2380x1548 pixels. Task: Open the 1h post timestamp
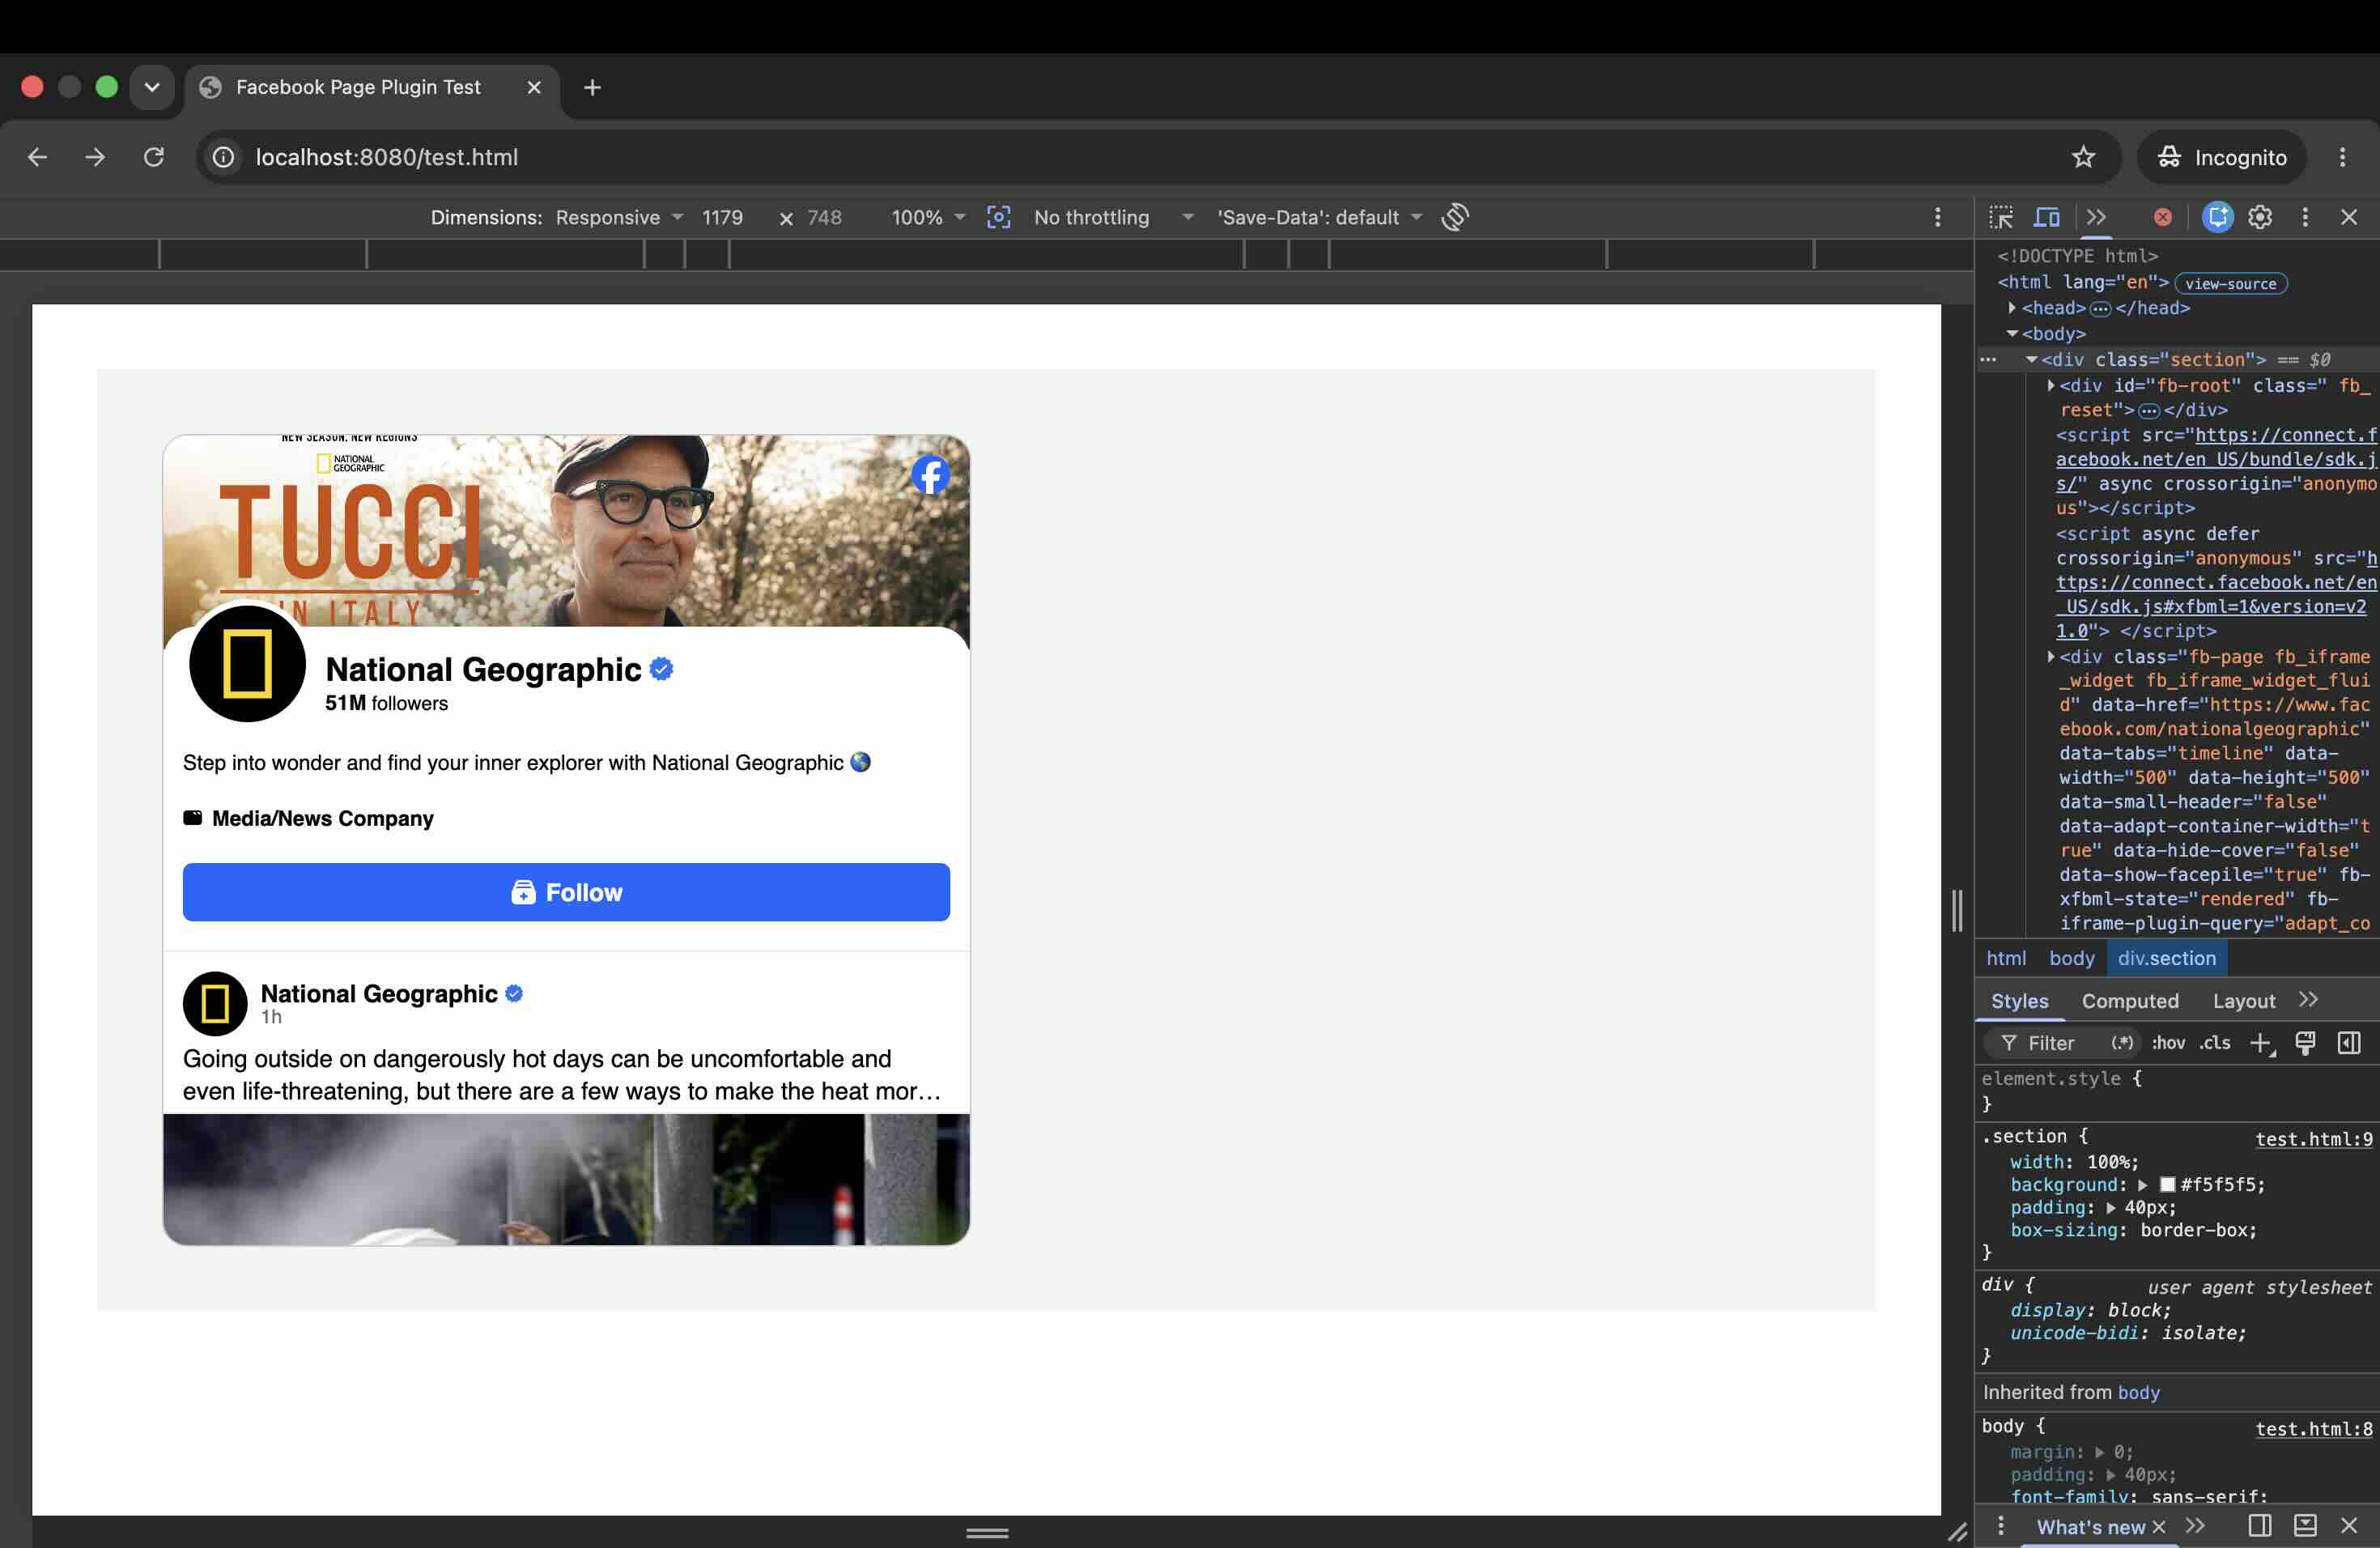tap(271, 1016)
